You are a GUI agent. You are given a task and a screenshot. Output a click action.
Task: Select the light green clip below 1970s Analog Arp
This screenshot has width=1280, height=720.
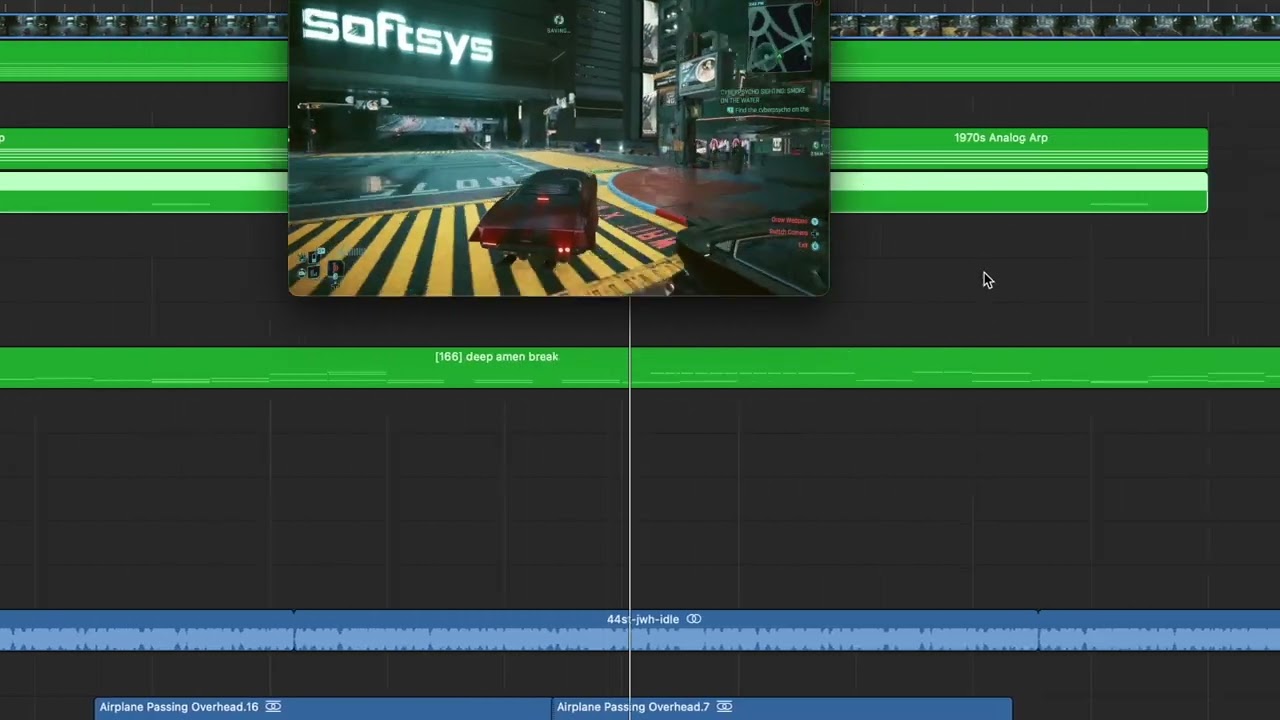[1018, 192]
